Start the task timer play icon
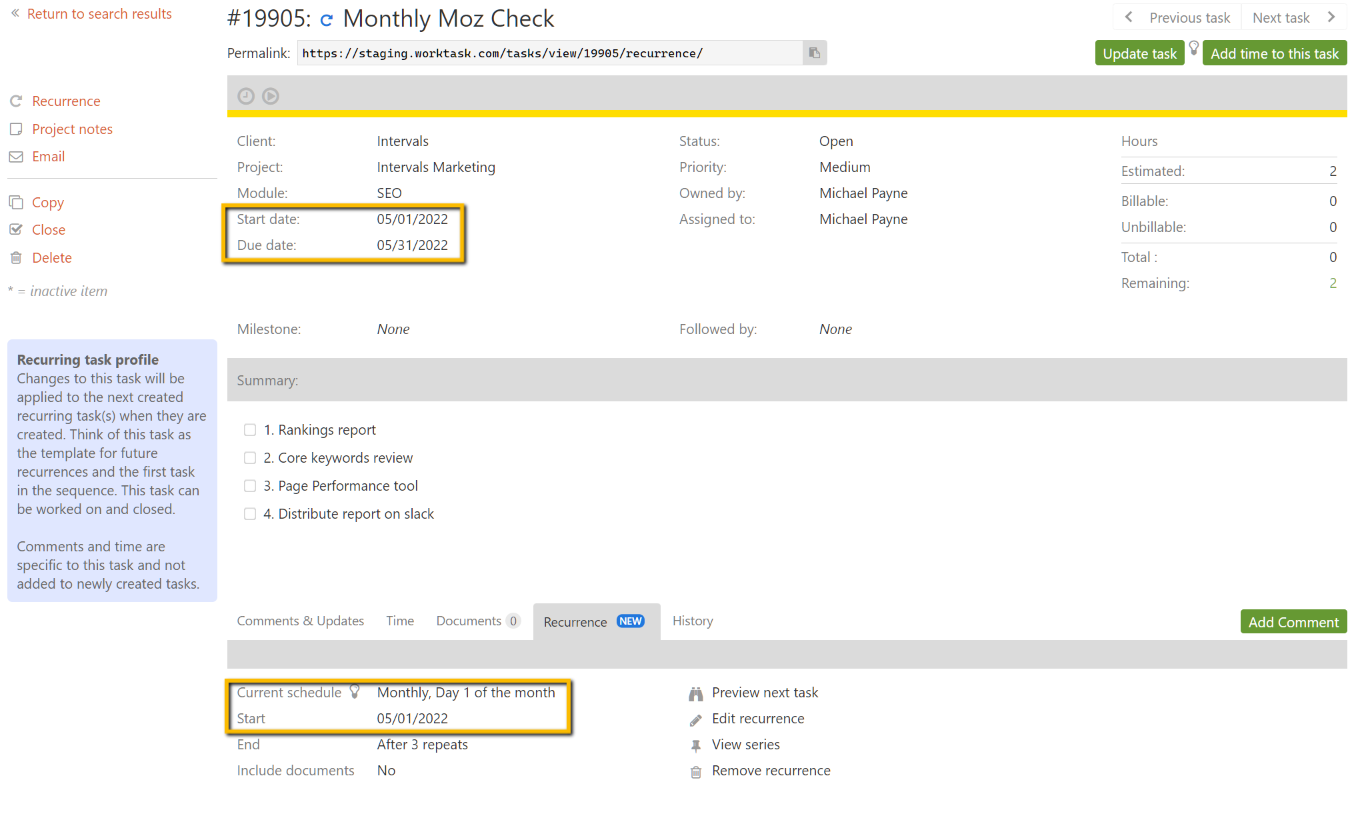The image size is (1349, 816). point(270,96)
